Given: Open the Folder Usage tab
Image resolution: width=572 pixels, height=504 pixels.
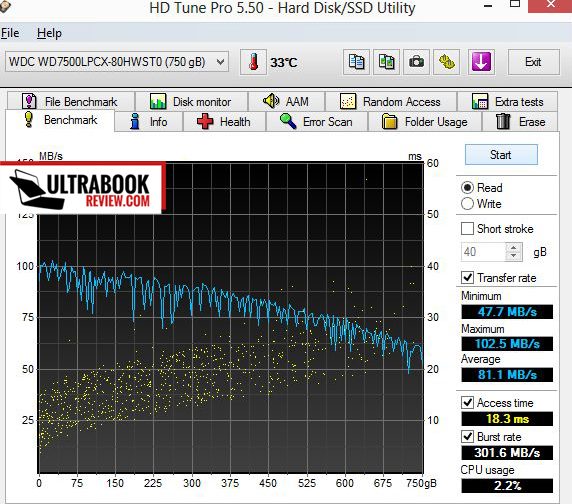Looking at the screenshot, I should tap(425, 121).
